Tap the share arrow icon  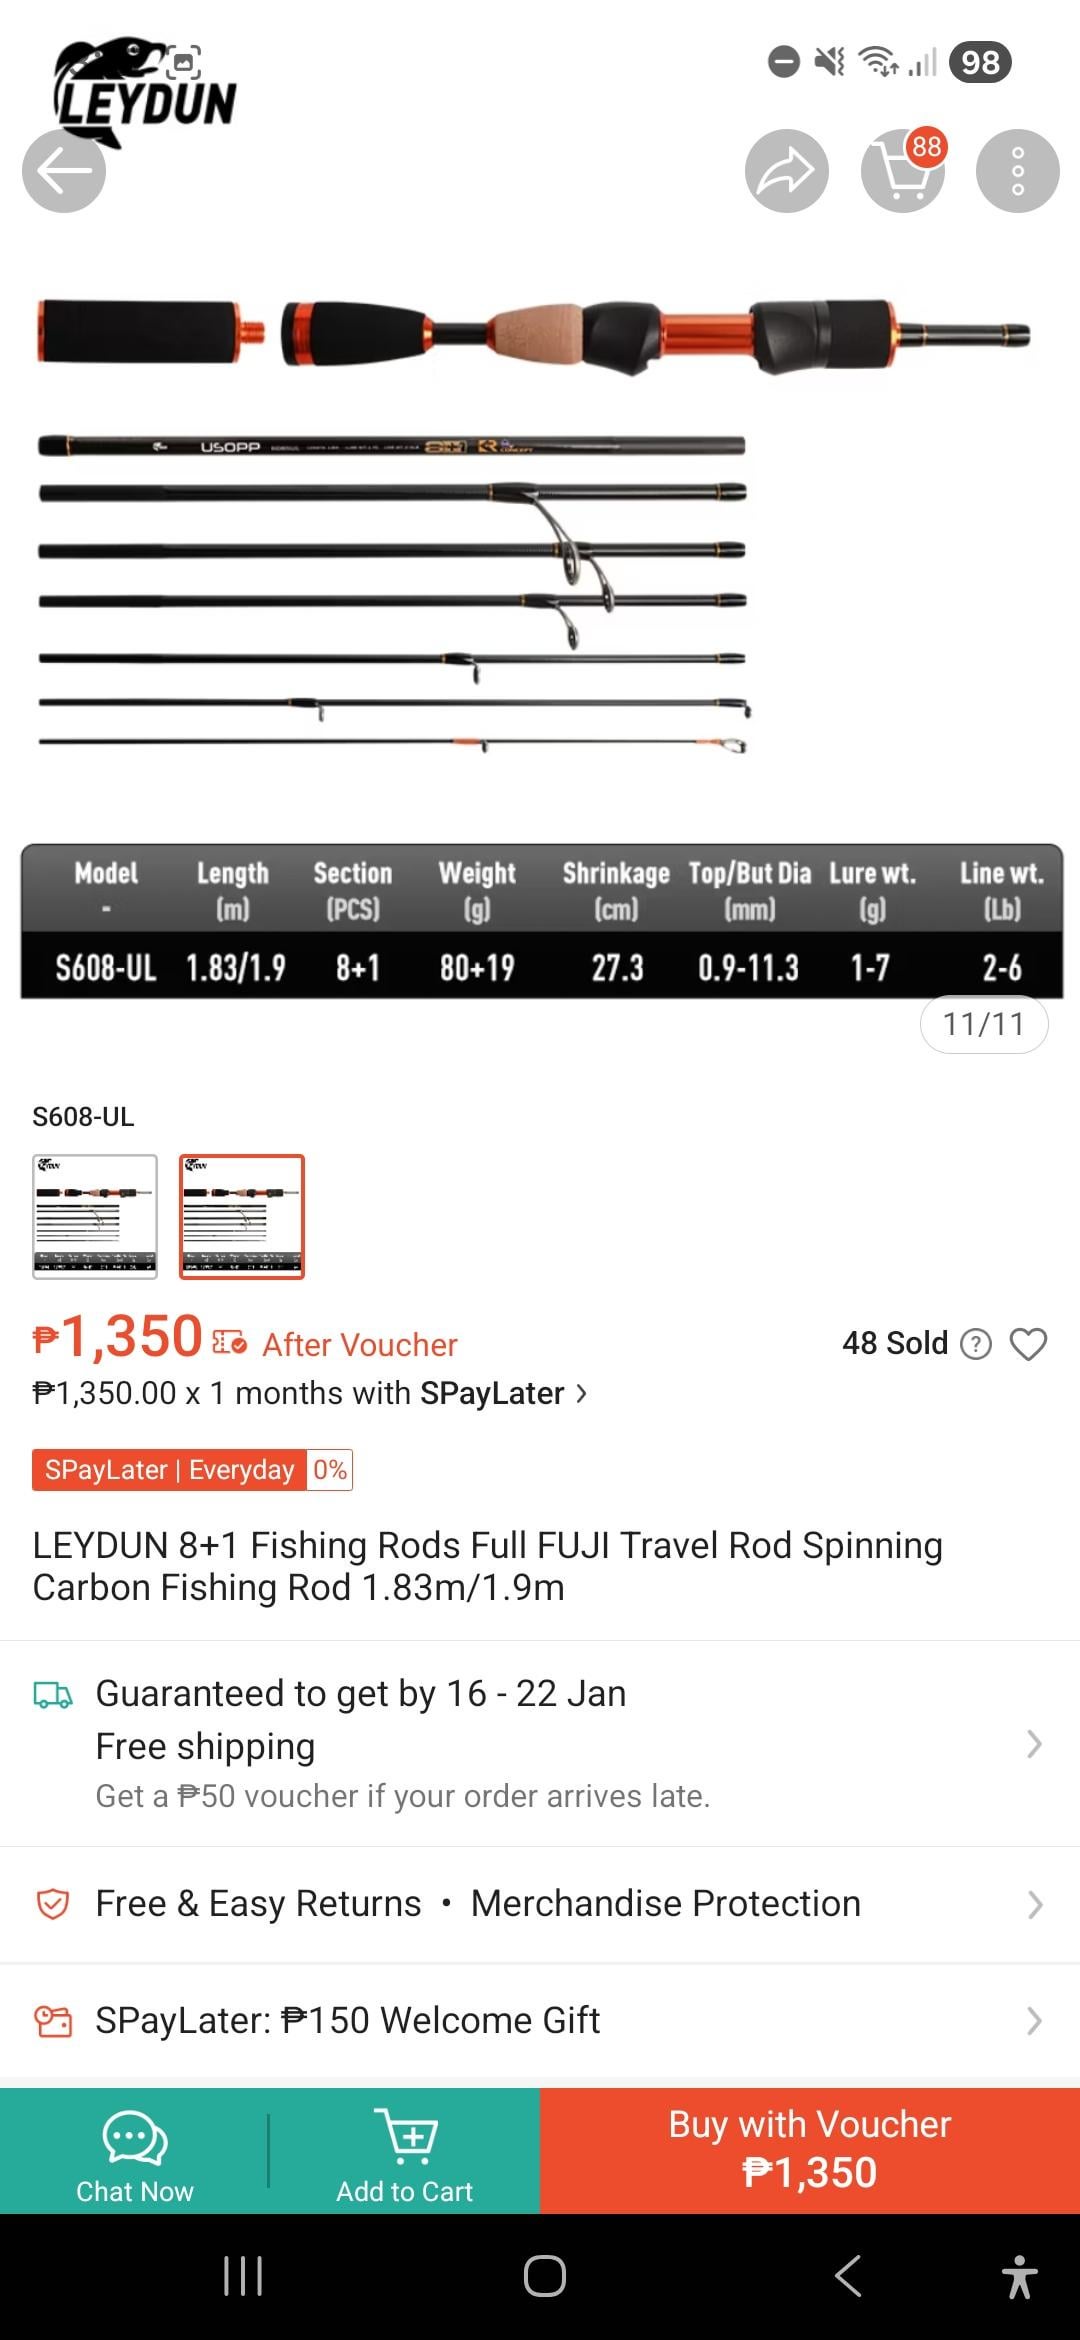786,171
